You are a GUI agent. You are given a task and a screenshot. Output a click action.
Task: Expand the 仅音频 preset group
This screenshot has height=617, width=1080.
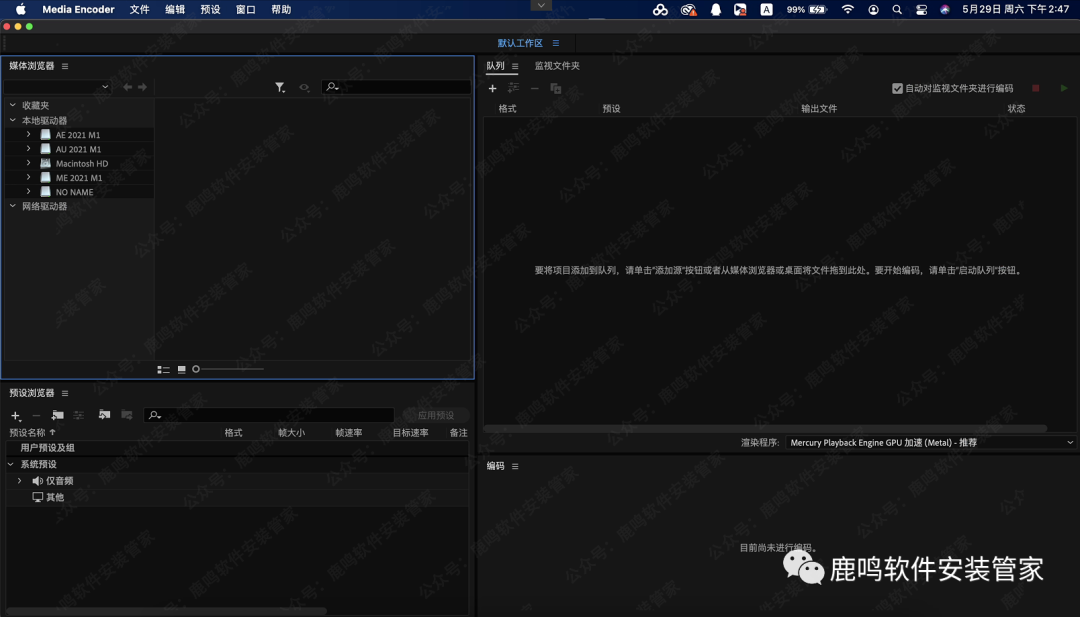pos(19,481)
